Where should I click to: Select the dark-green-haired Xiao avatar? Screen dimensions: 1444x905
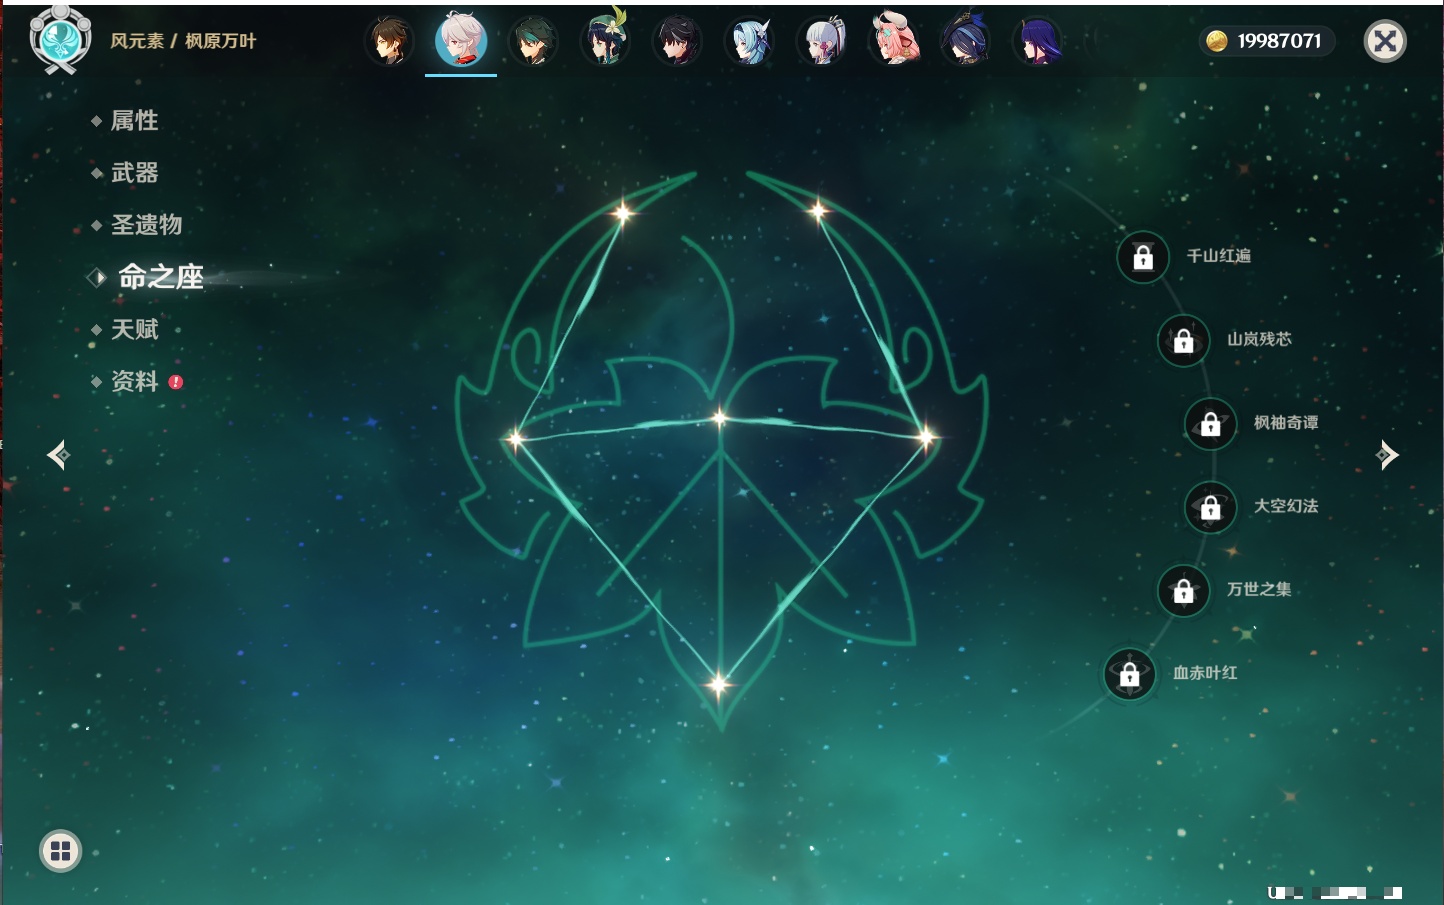[533, 42]
